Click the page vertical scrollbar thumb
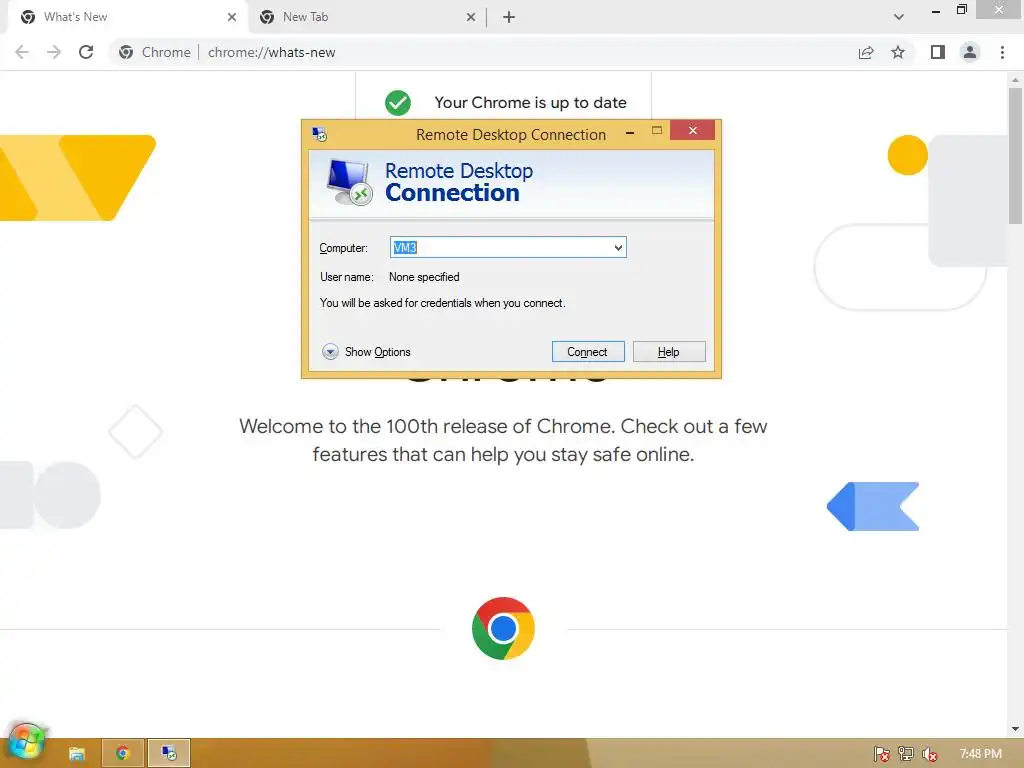 (1015, 155)
